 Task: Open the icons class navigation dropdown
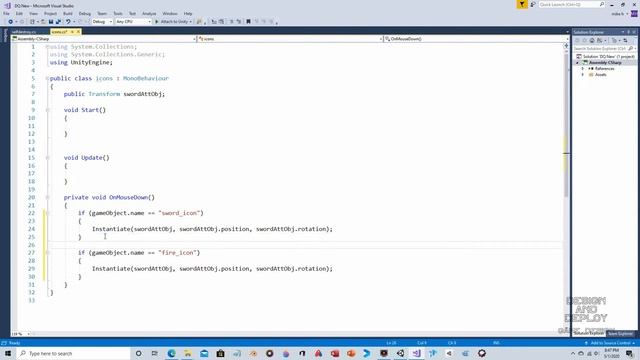290,39
